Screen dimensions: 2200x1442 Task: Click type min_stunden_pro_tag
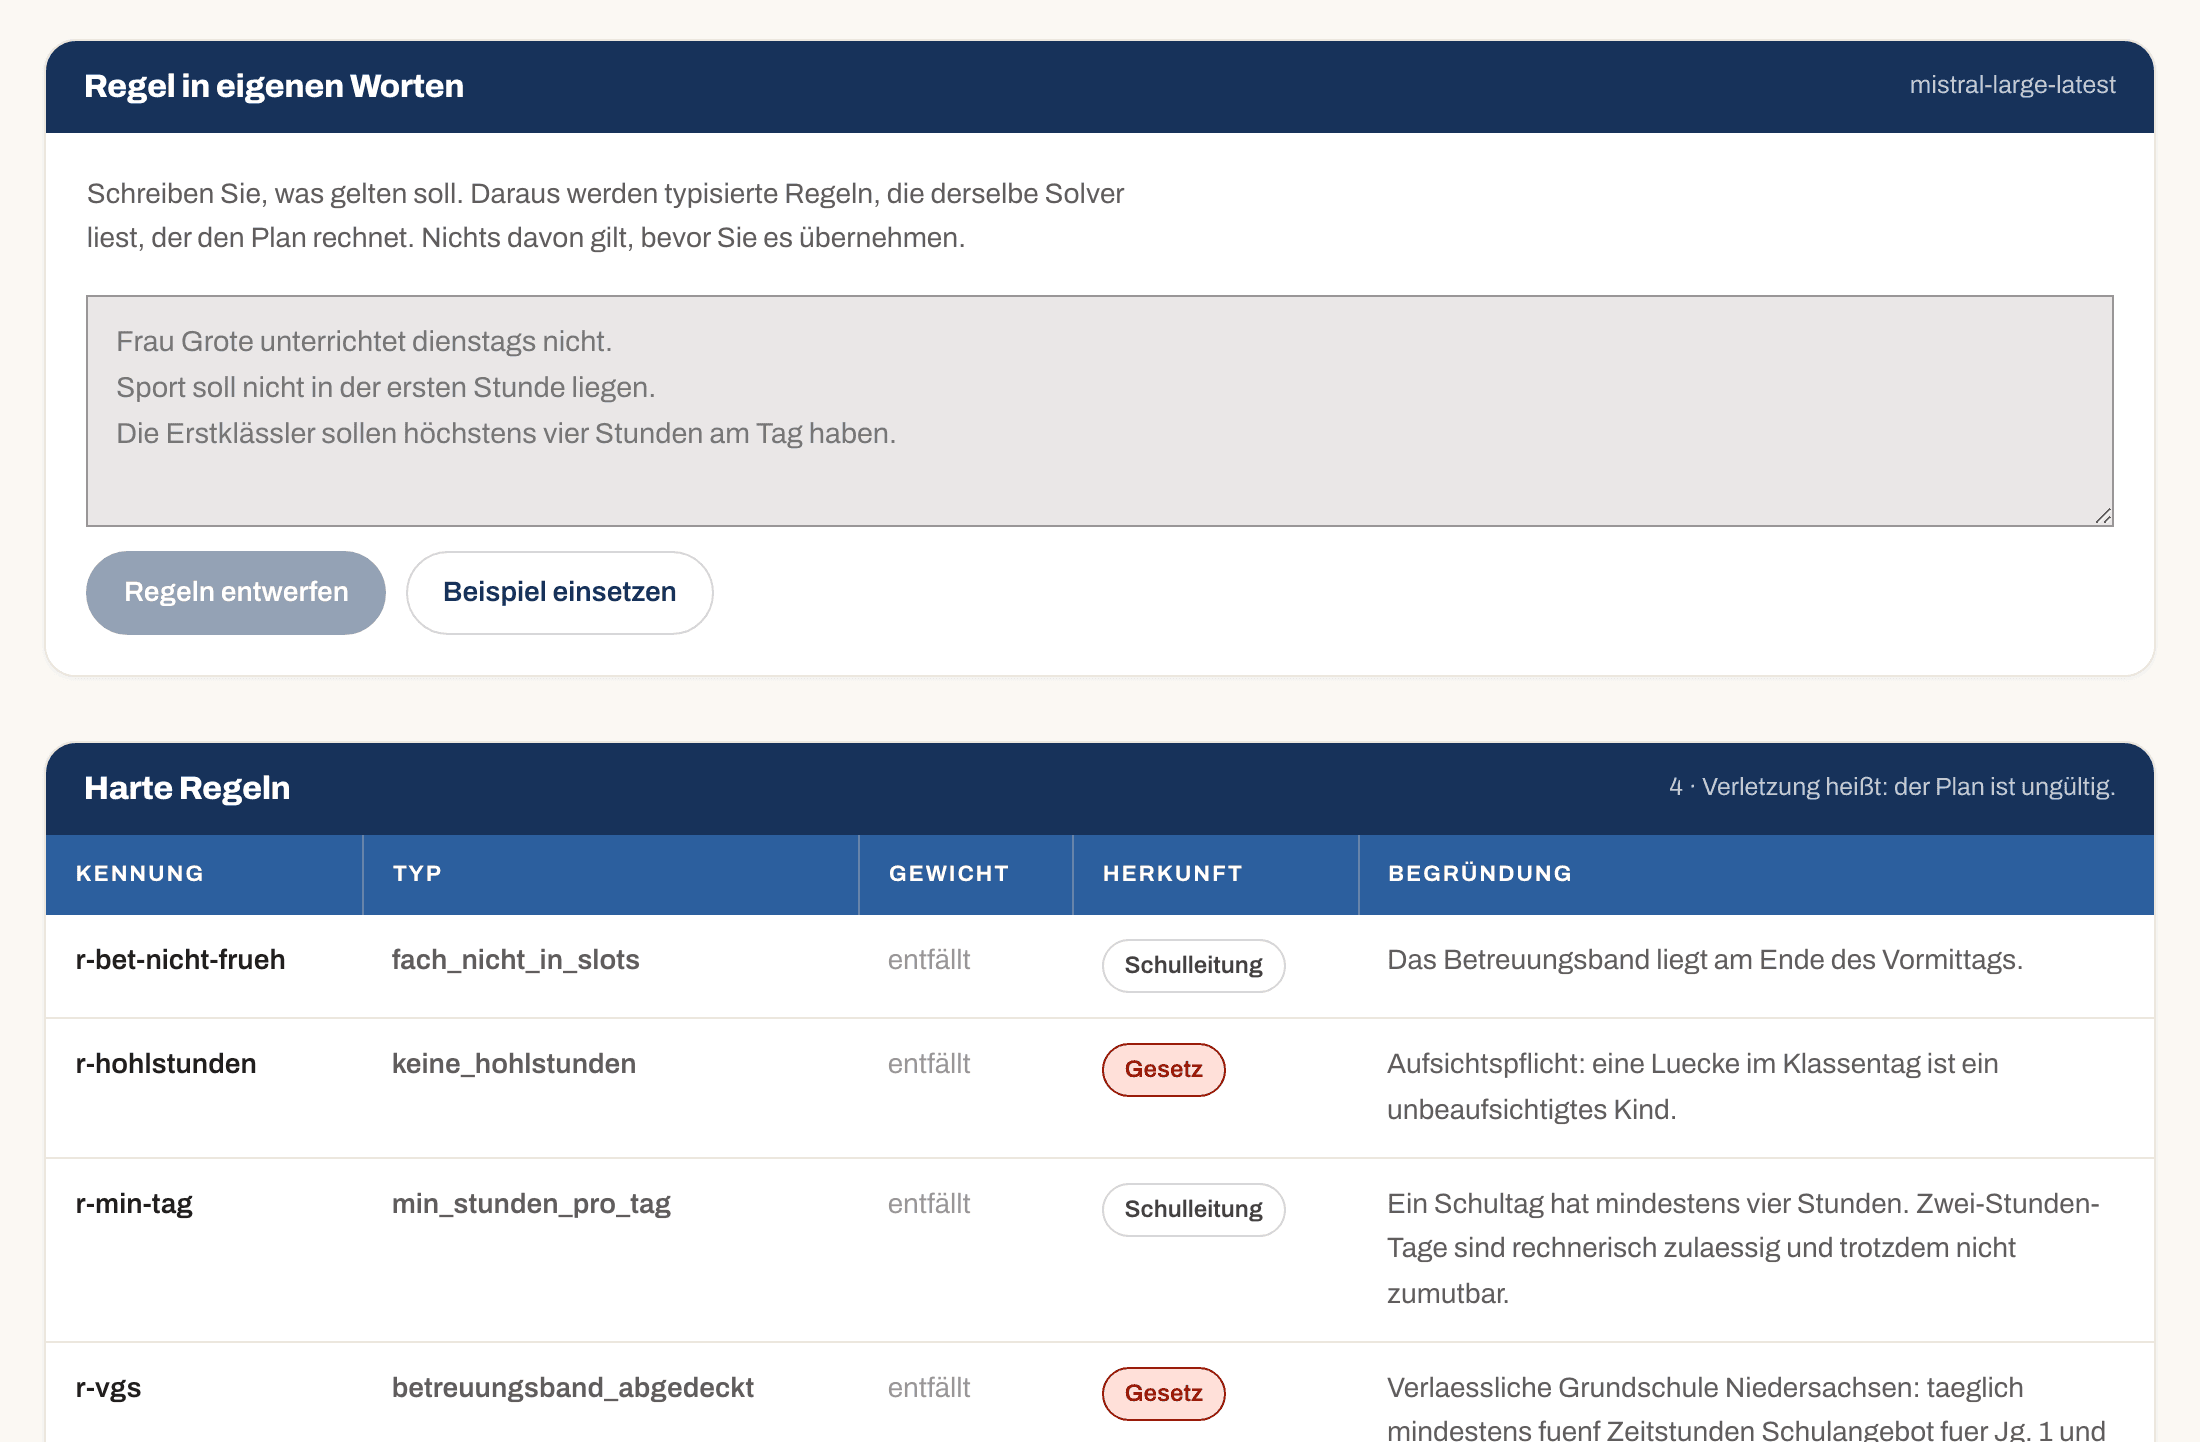click(531, 1204)
